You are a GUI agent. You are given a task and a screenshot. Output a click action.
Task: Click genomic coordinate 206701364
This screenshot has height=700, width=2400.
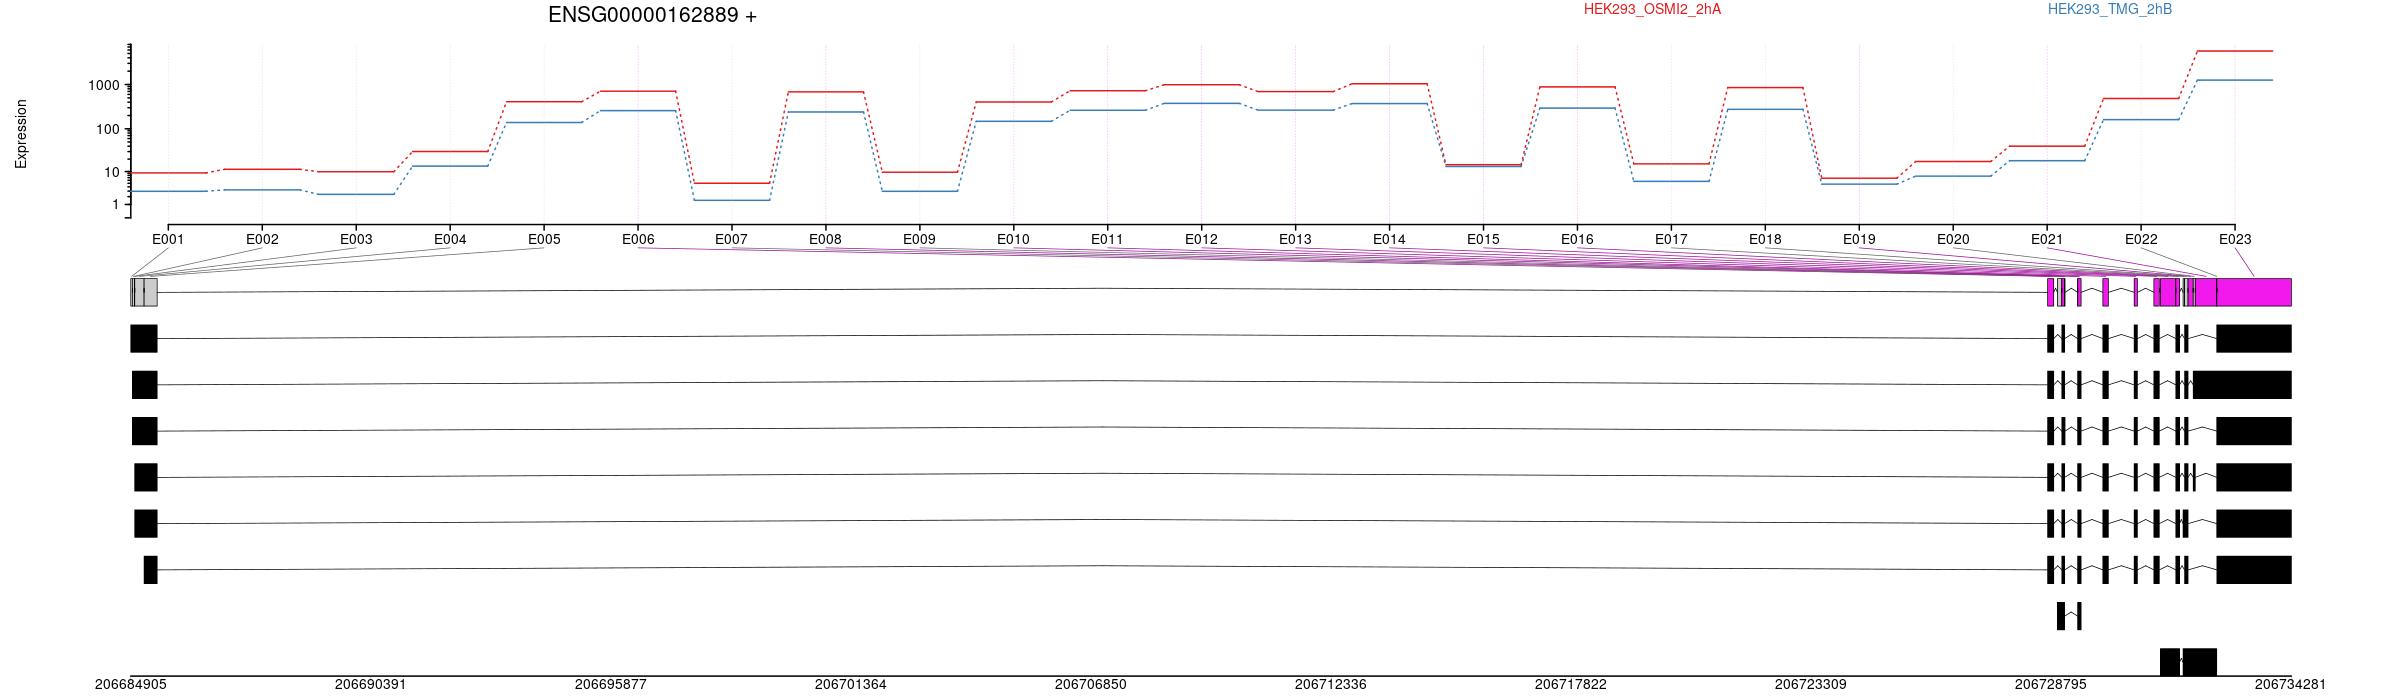click(851, 685)
